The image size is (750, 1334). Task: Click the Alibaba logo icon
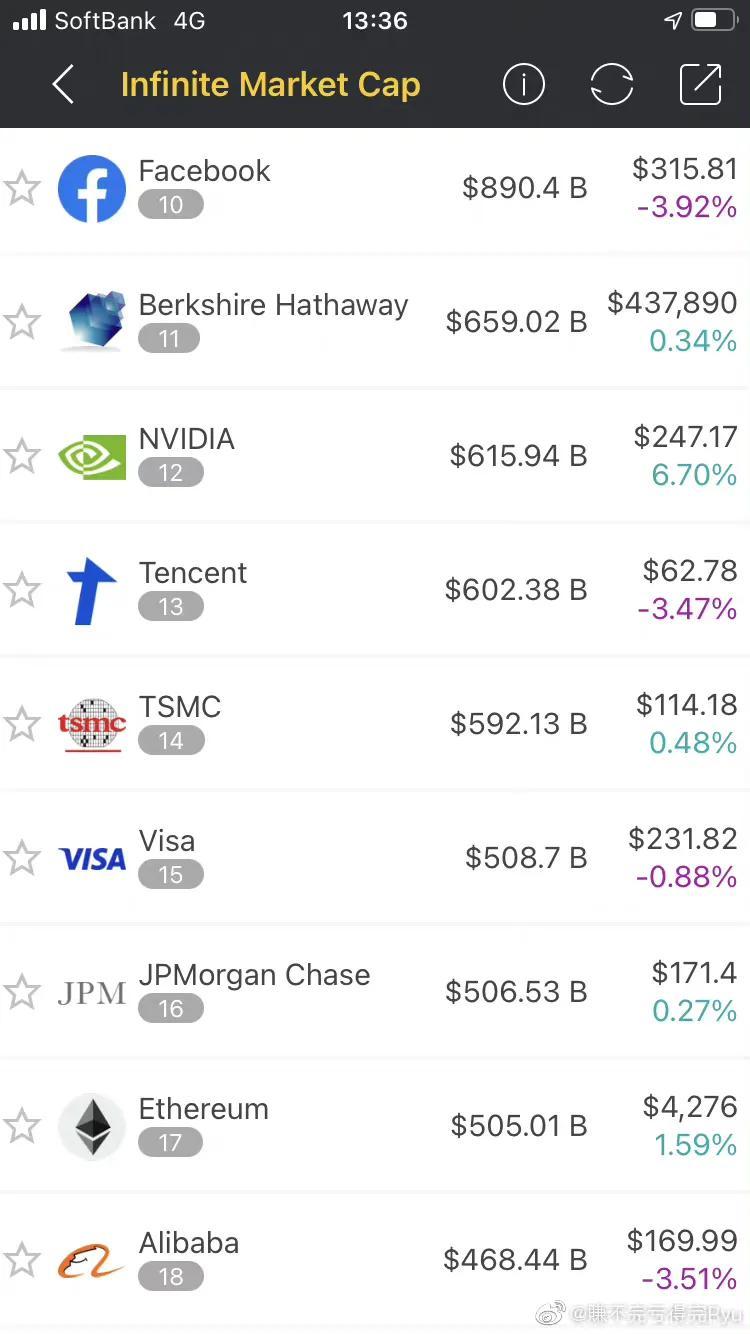[x=92, y=1260]
